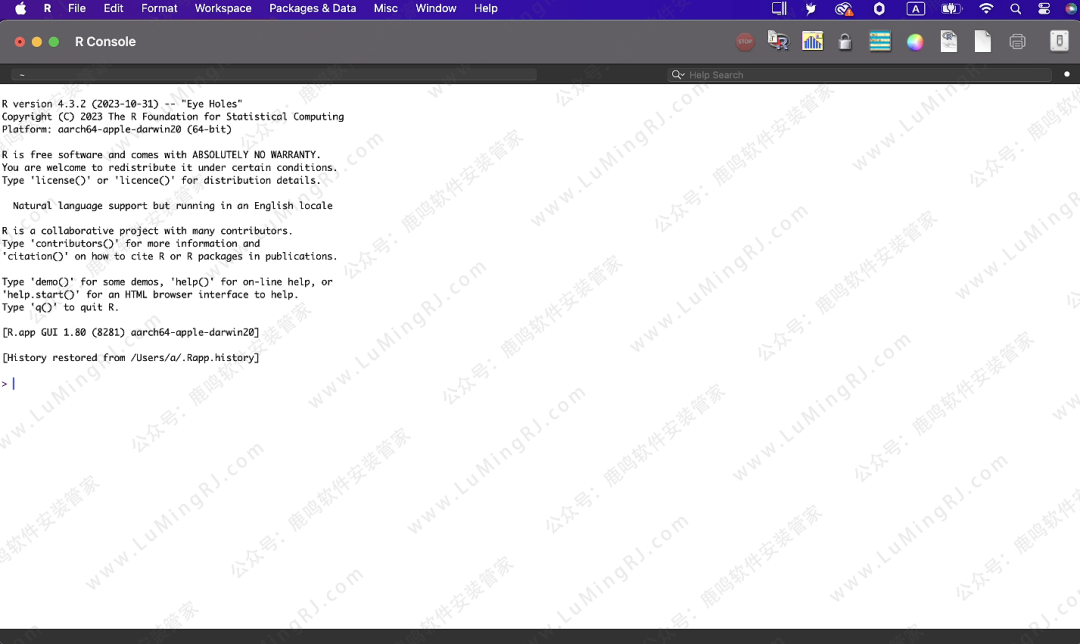This screenshot has height=644, width=1080.
Task: Click the working directory path field
Action: pyautogui.click(x=274, y=75)
